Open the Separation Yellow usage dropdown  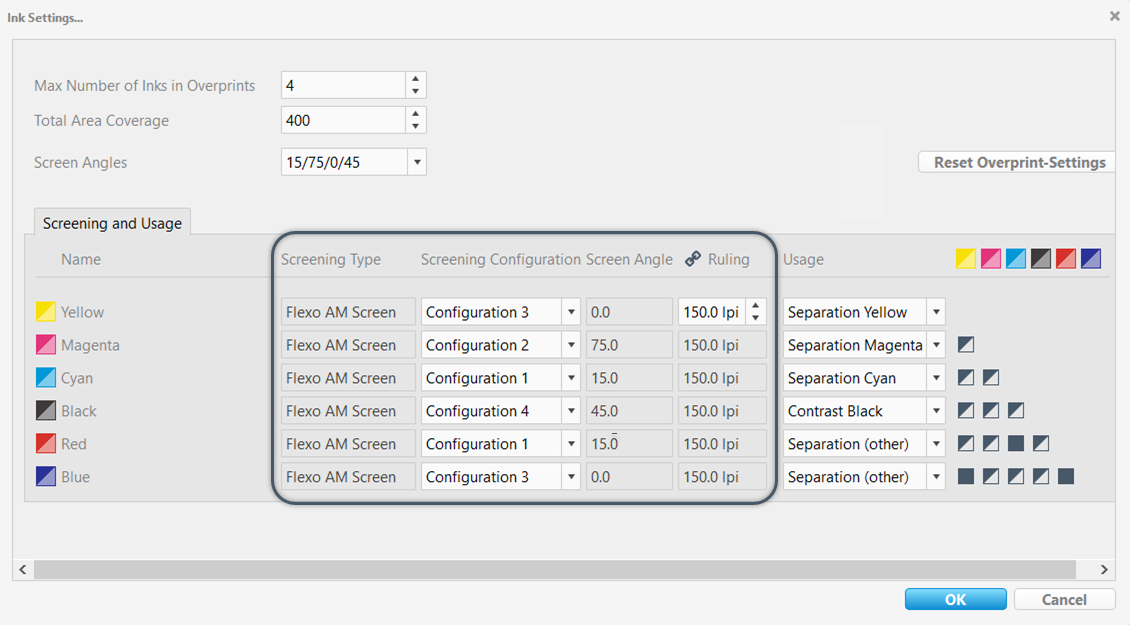pos(936,312)
